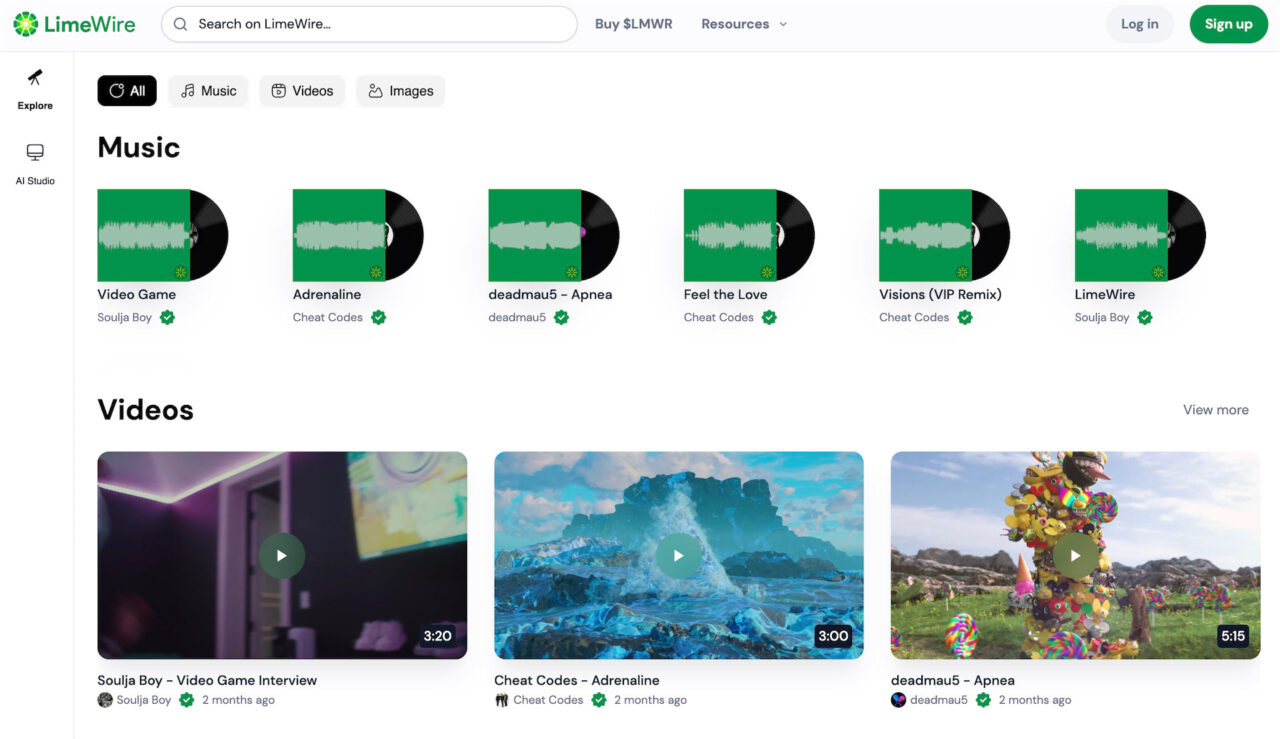The image size is (1280, 739).
Task: Click View more next to Videos
Action: pos(1215,409)
